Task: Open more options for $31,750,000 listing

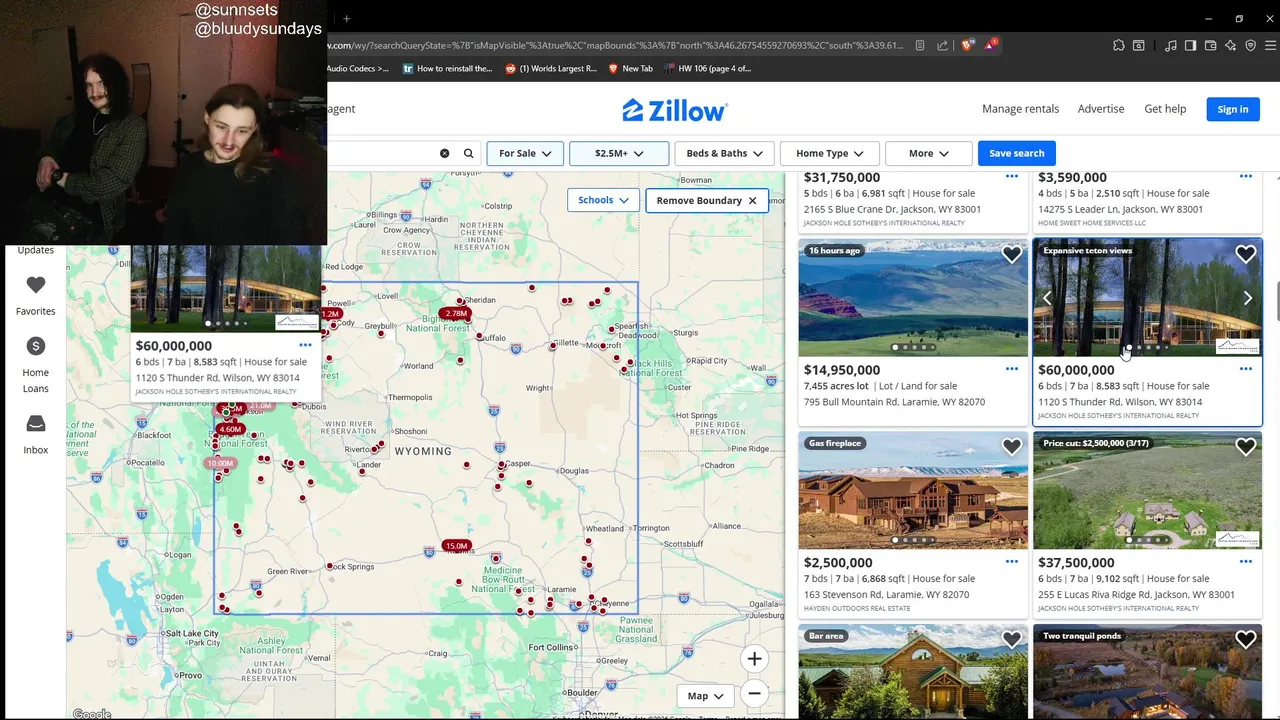Action: (1012, 177)
